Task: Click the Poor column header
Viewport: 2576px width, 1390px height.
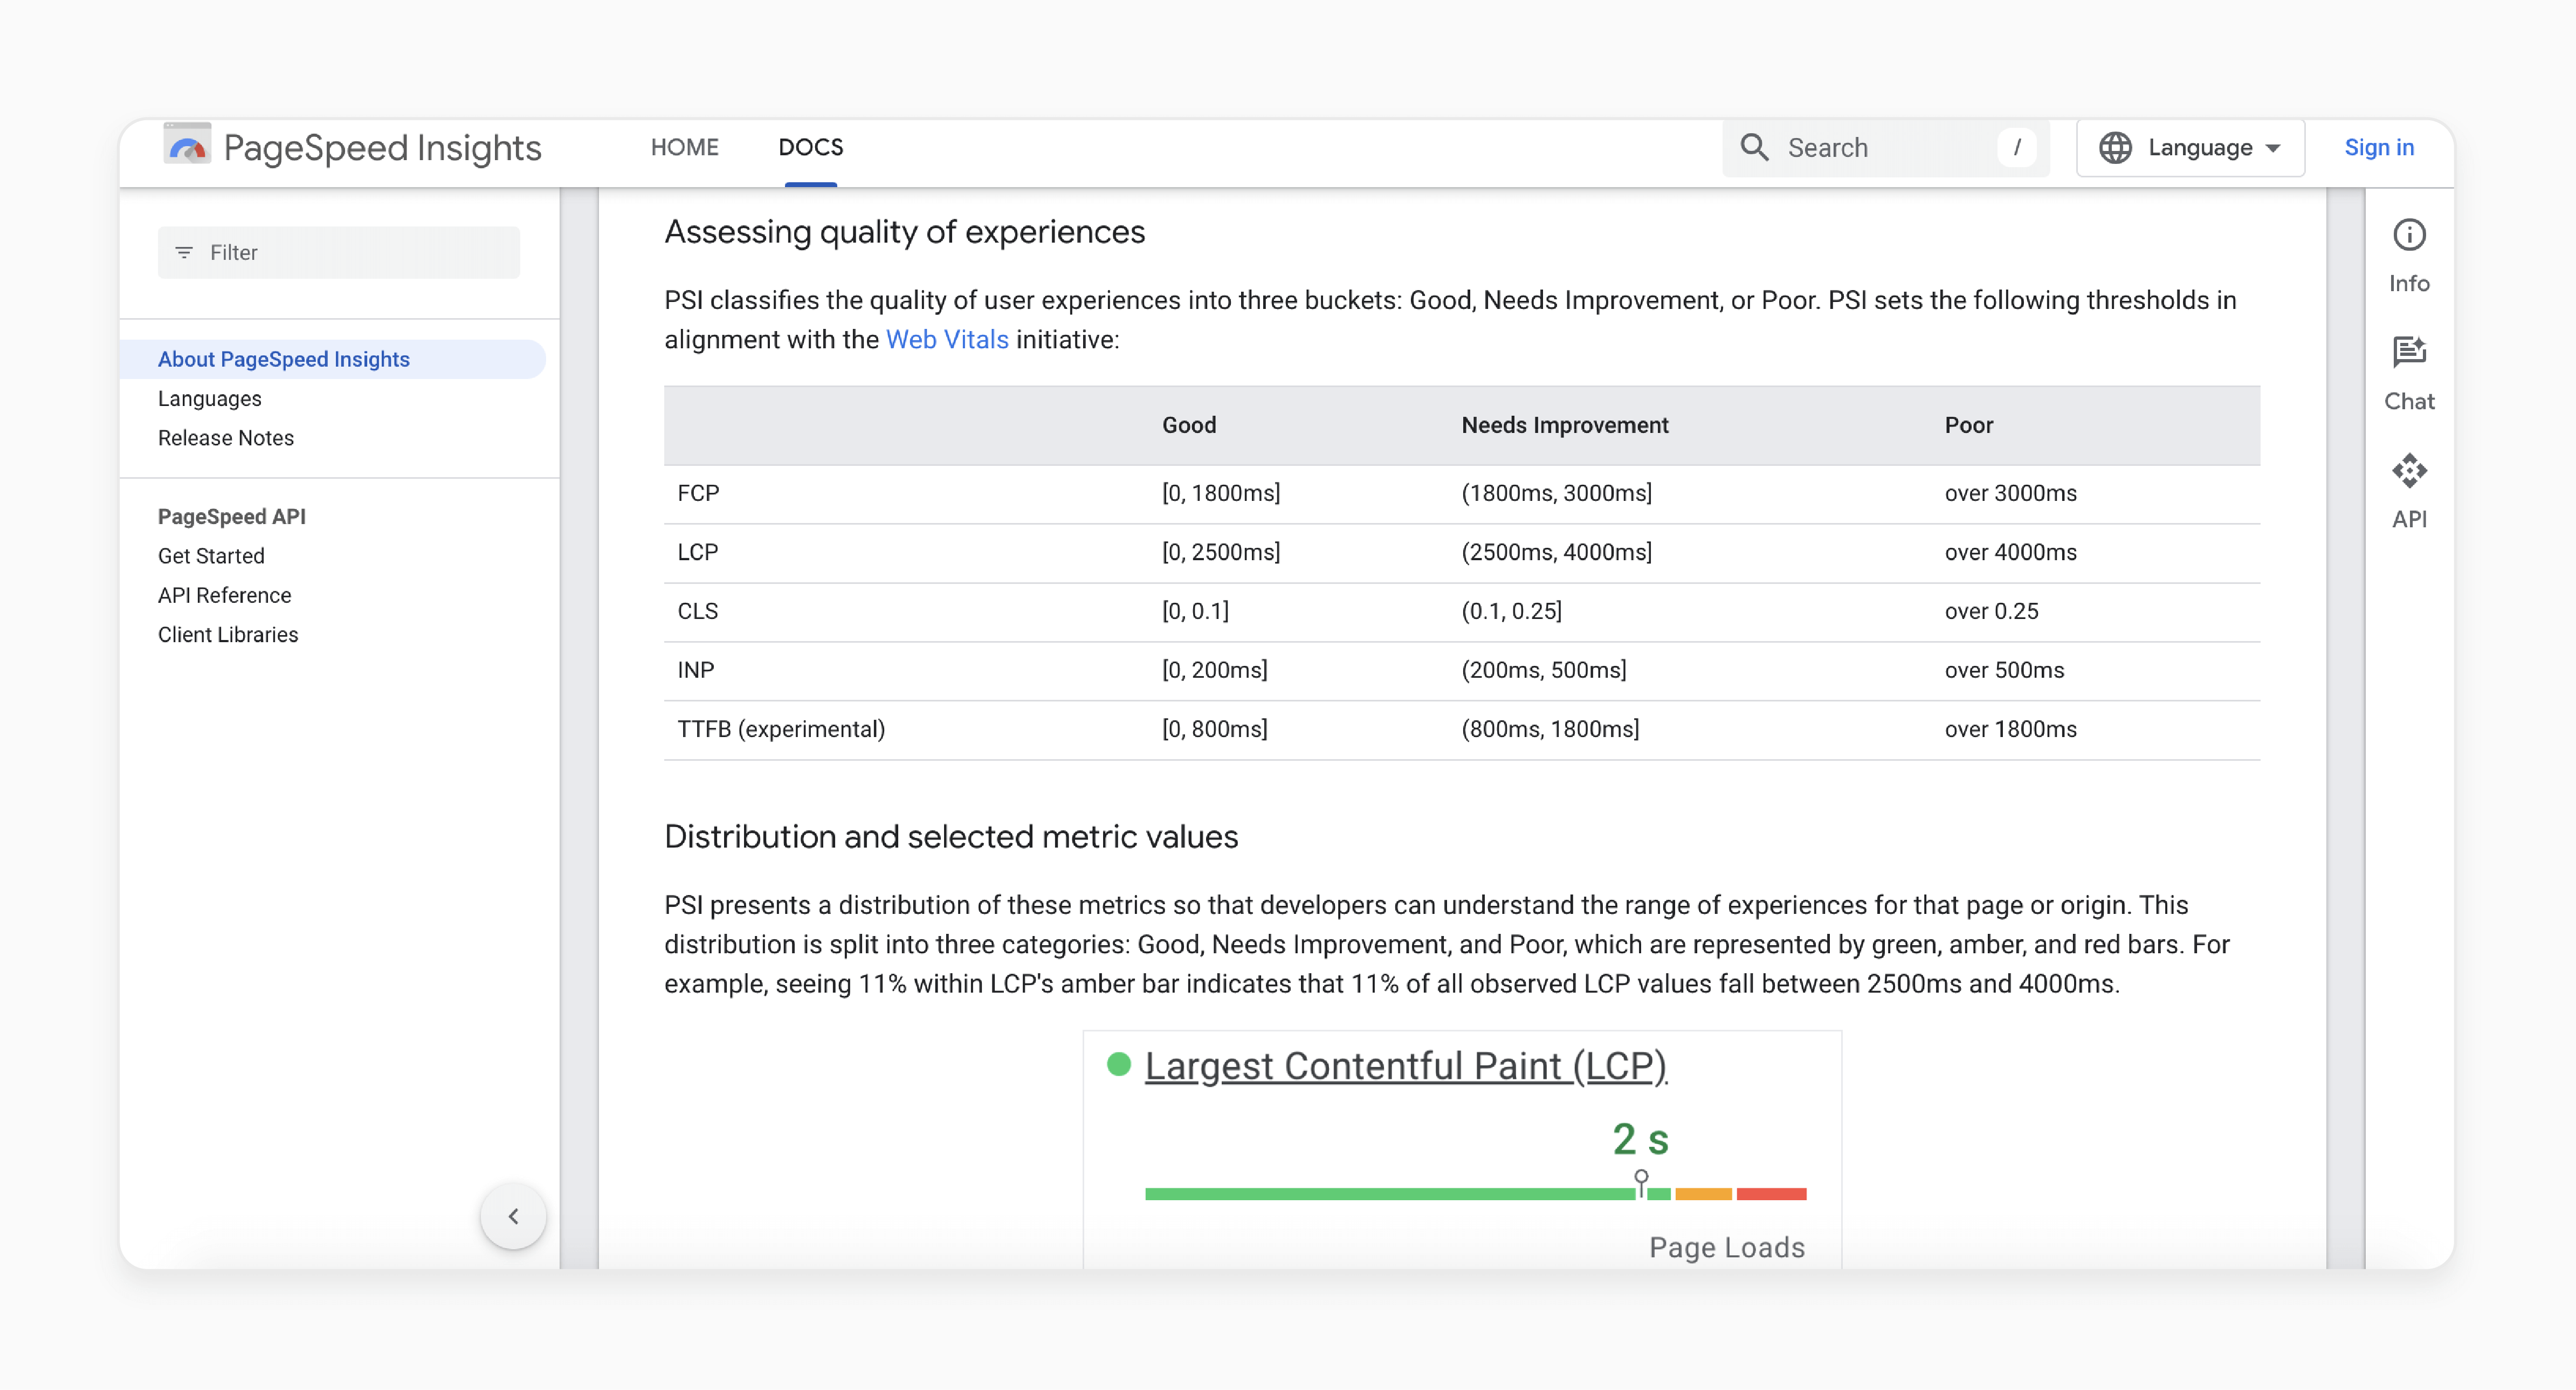Action: click(x=1968, y=425)
